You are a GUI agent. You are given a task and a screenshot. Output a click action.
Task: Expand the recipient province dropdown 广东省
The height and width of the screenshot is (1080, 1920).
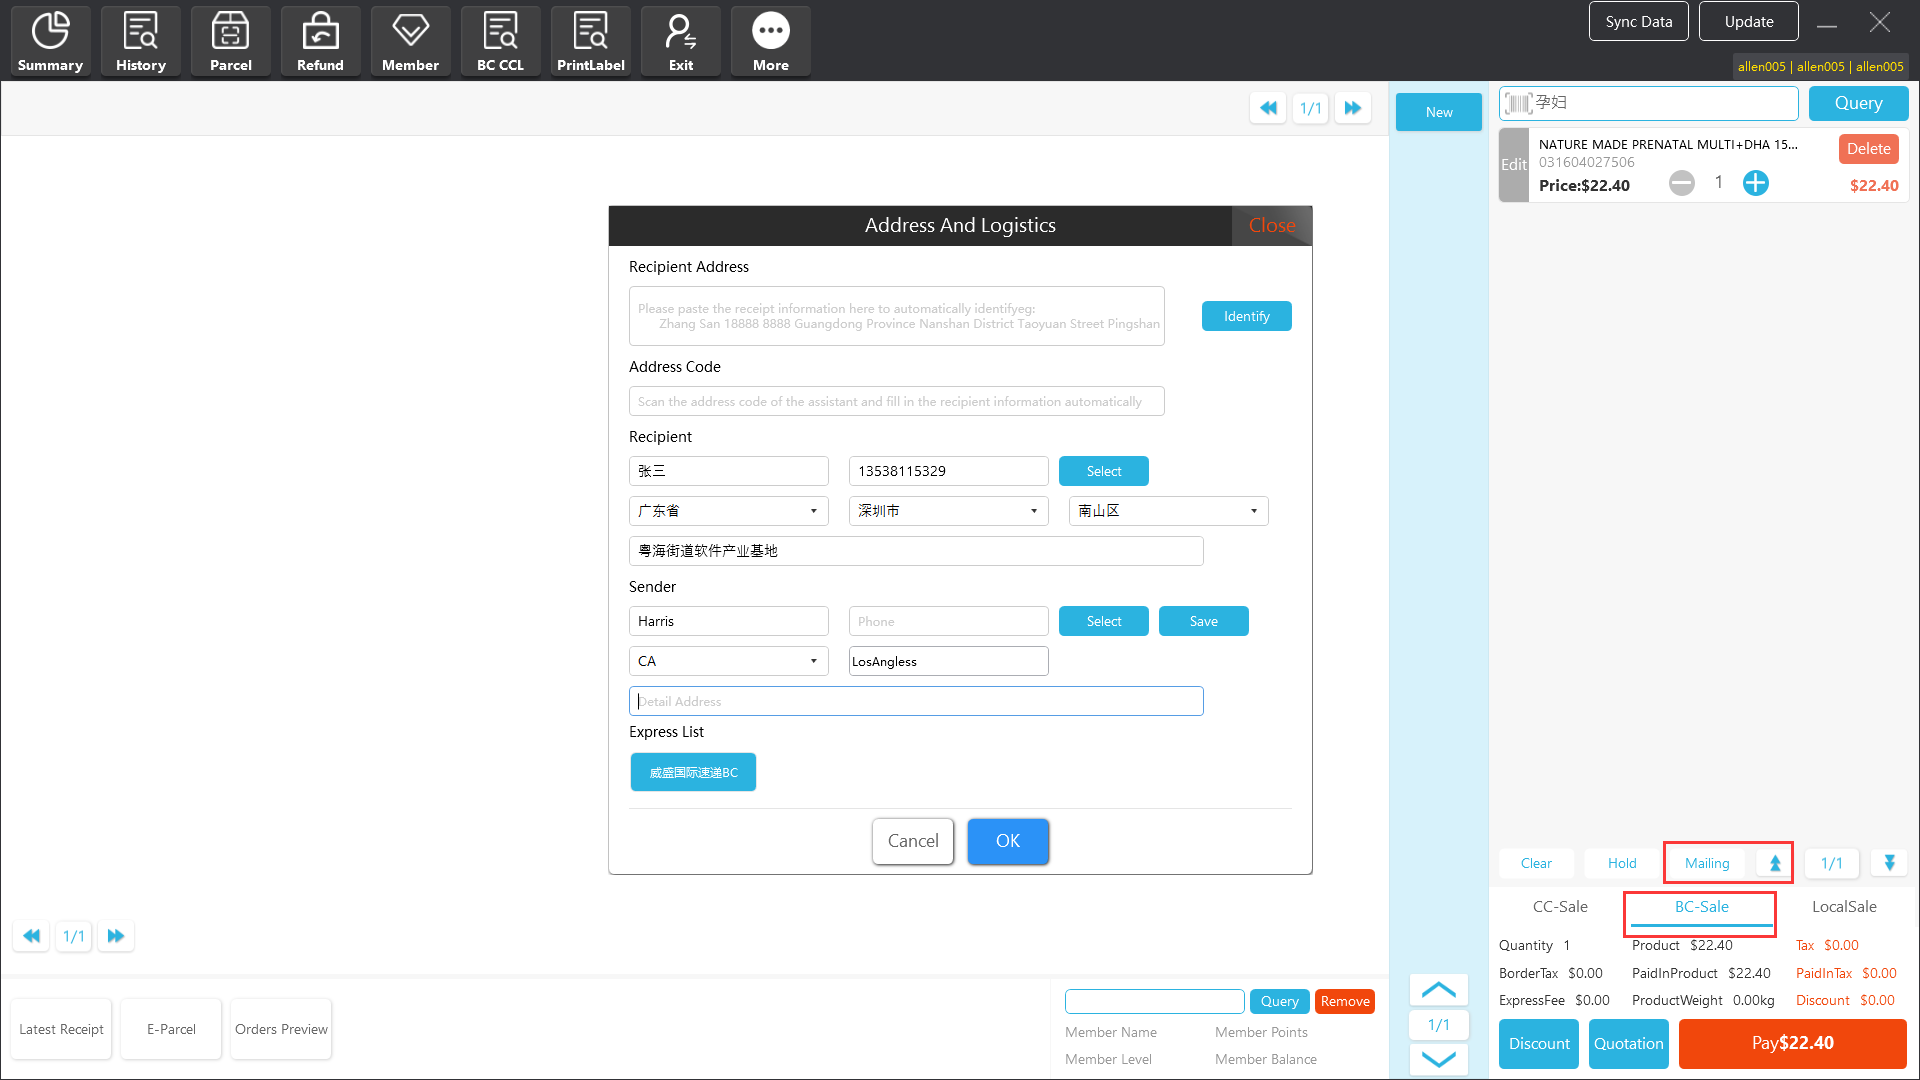[728, 511]
